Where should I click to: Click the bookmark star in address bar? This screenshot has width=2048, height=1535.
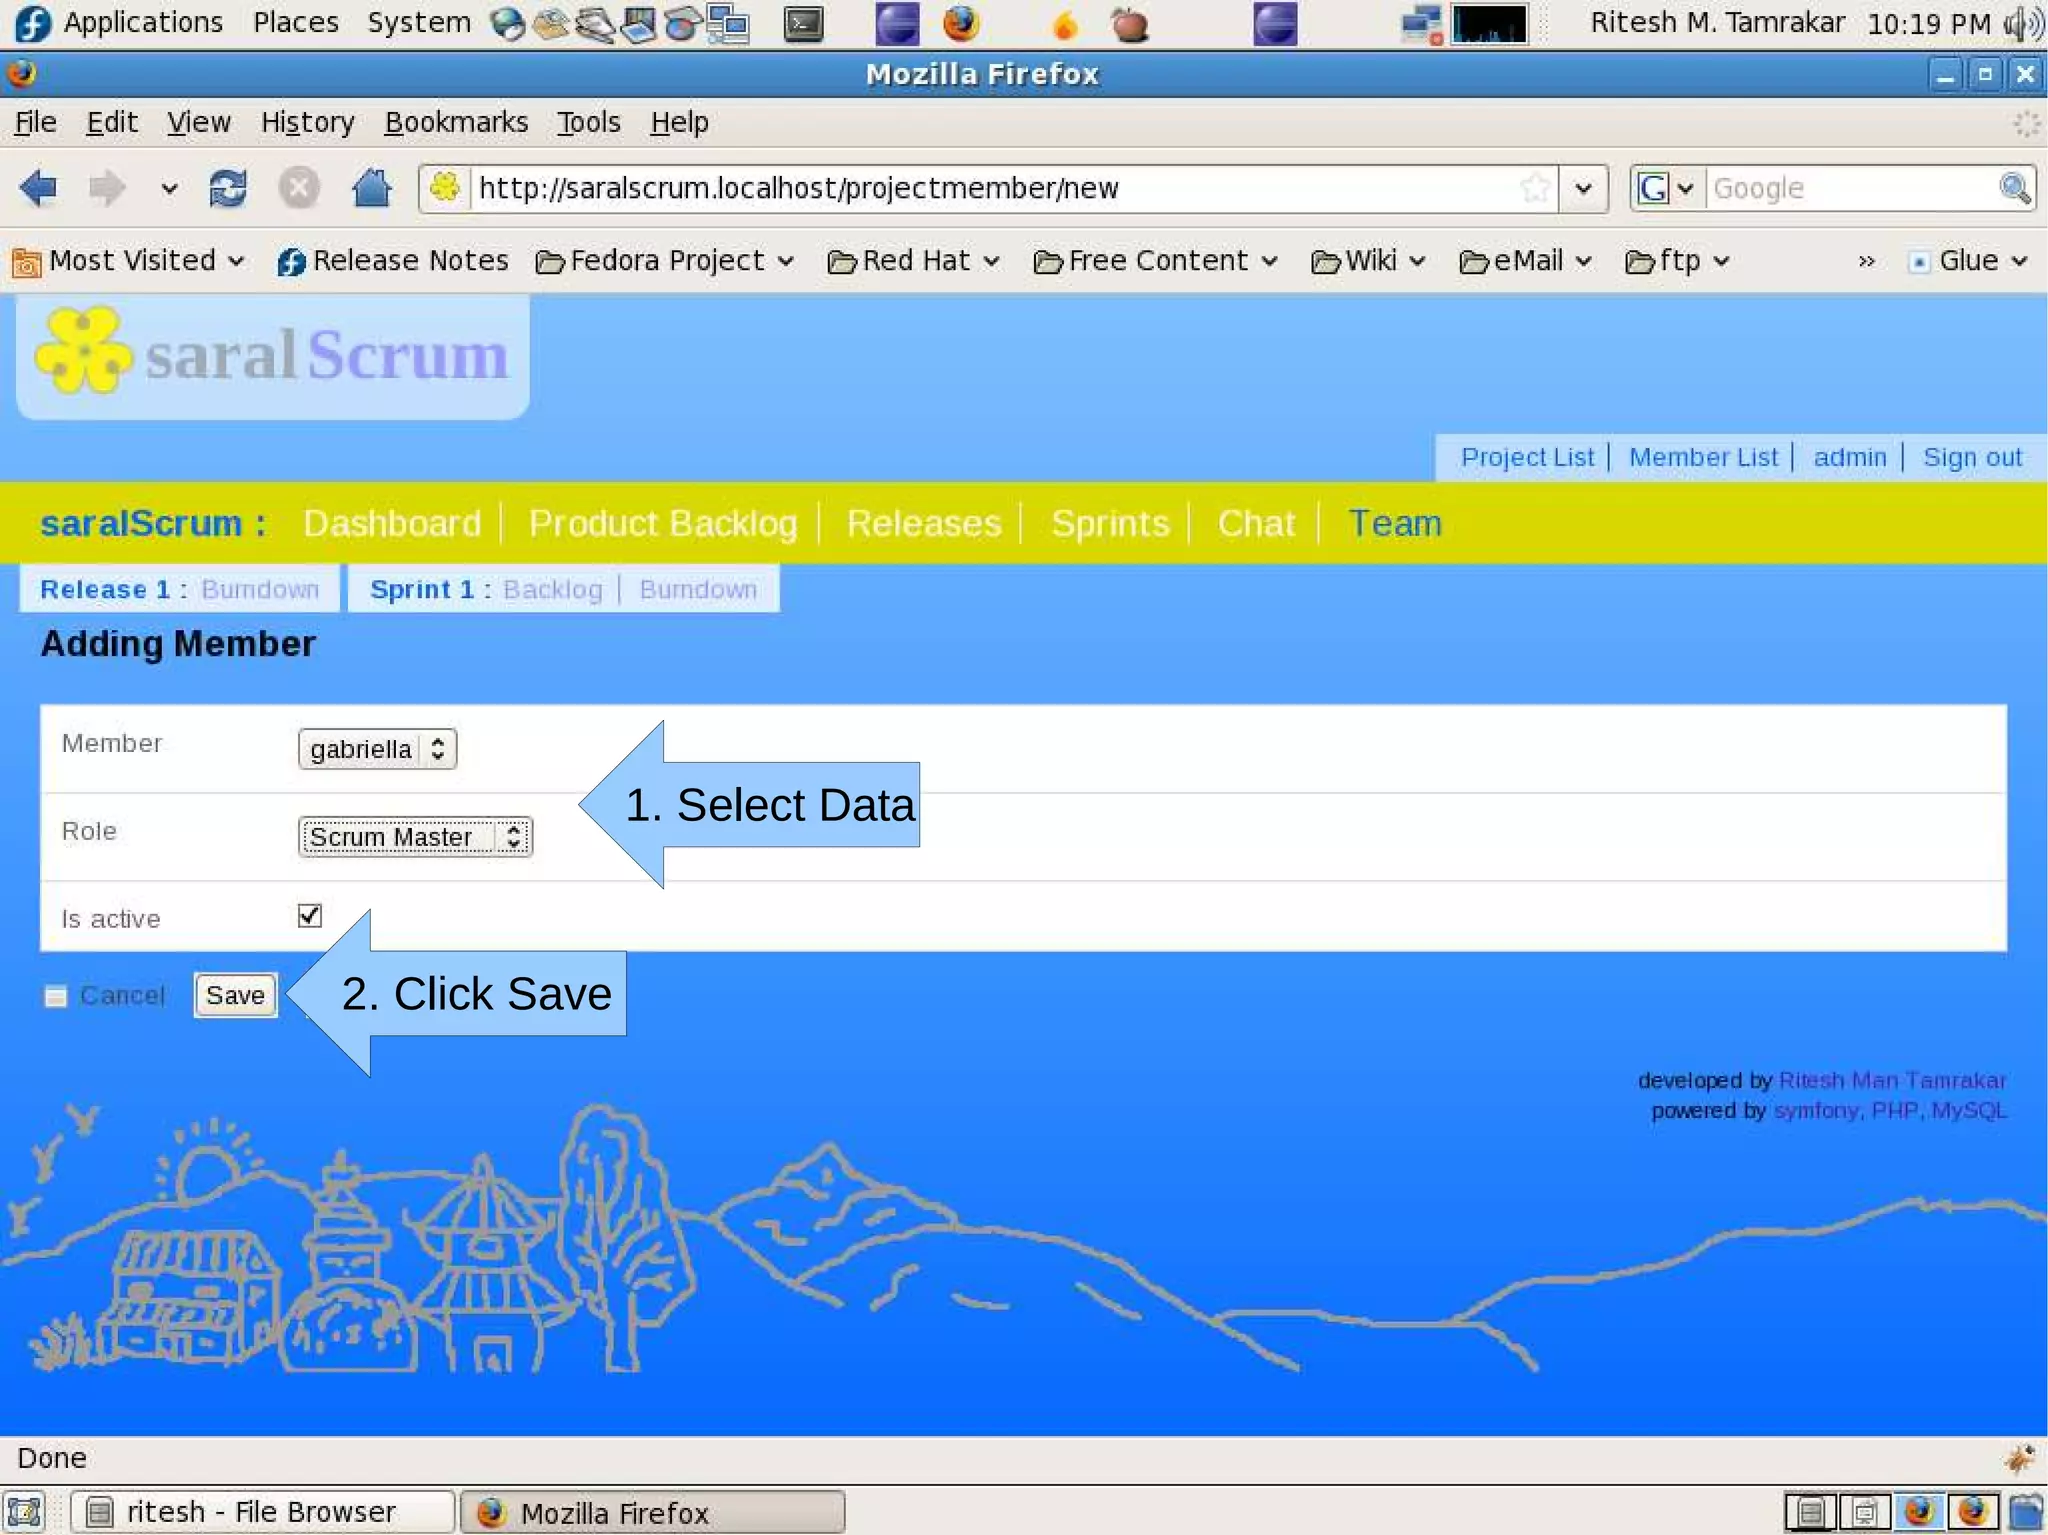pyautogui.click(x=1535, y=188)
